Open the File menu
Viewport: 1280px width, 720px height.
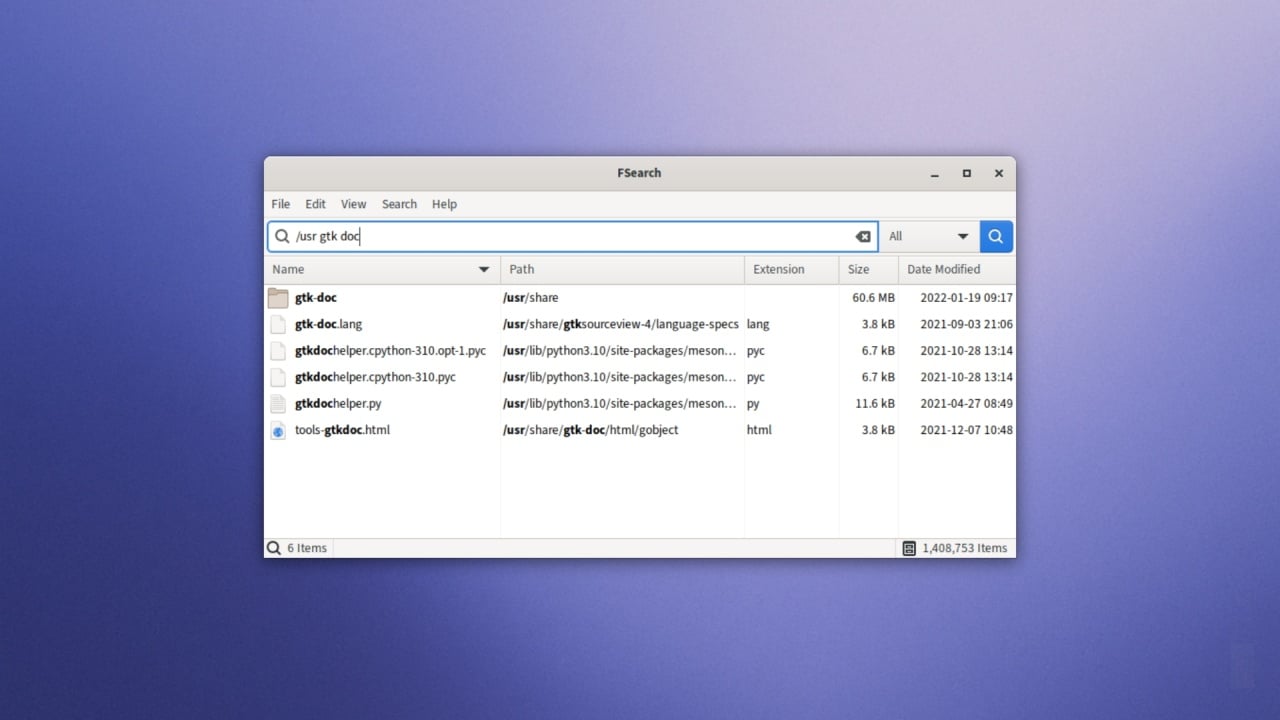click(x=281, y=204)
